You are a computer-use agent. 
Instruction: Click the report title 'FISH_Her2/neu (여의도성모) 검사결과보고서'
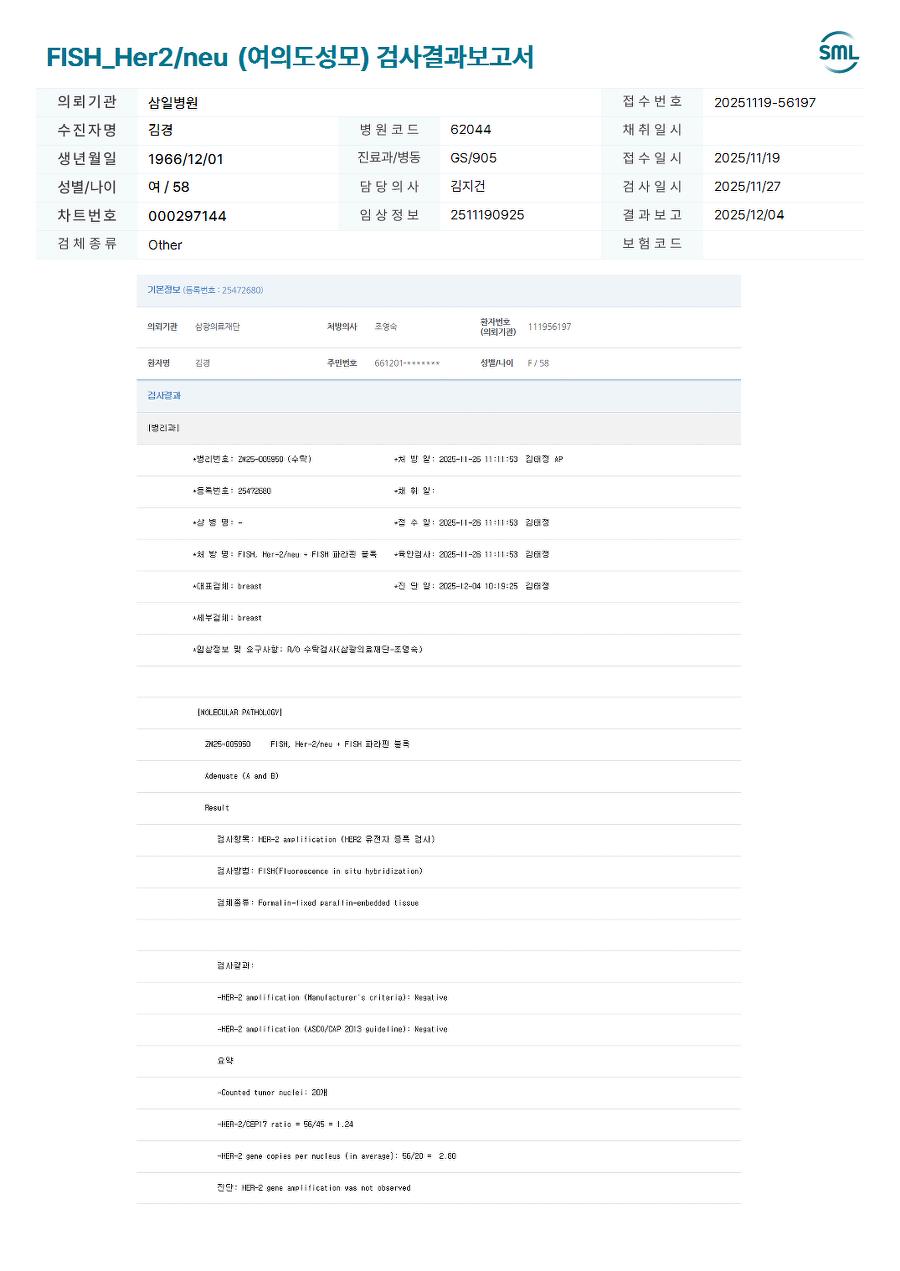coord(290,58)
